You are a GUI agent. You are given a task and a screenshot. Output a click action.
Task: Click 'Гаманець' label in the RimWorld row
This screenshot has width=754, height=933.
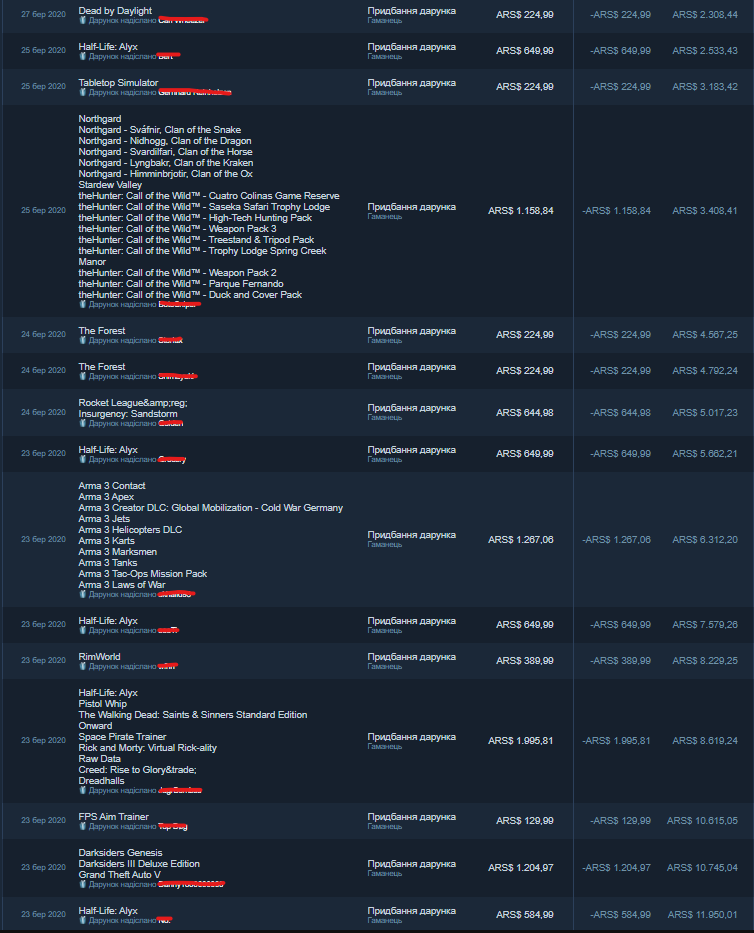(x=385, y=666)
